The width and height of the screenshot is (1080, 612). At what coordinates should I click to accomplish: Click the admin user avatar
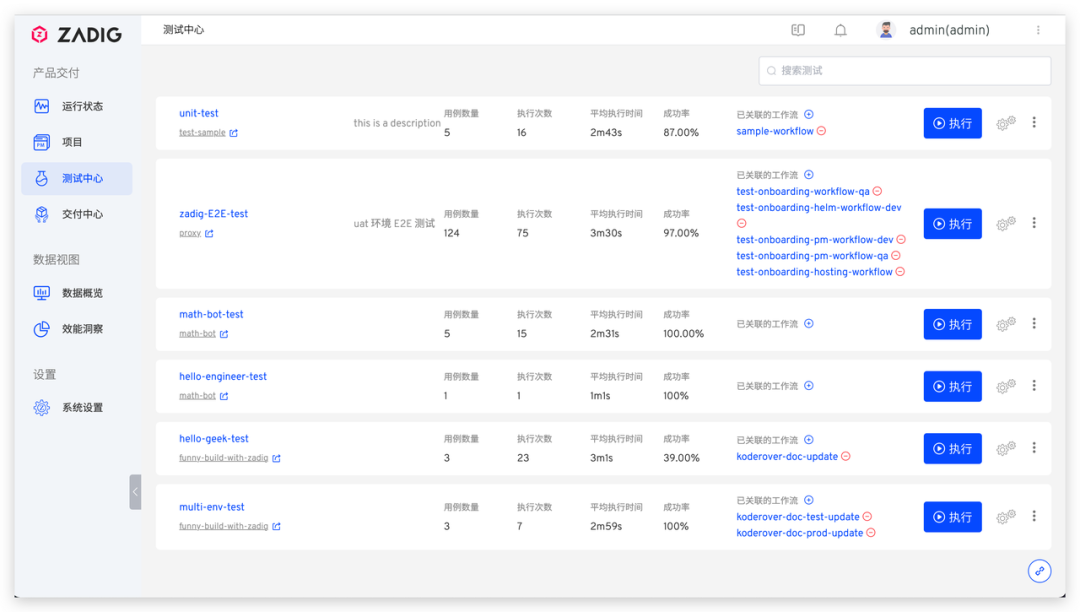886,30
